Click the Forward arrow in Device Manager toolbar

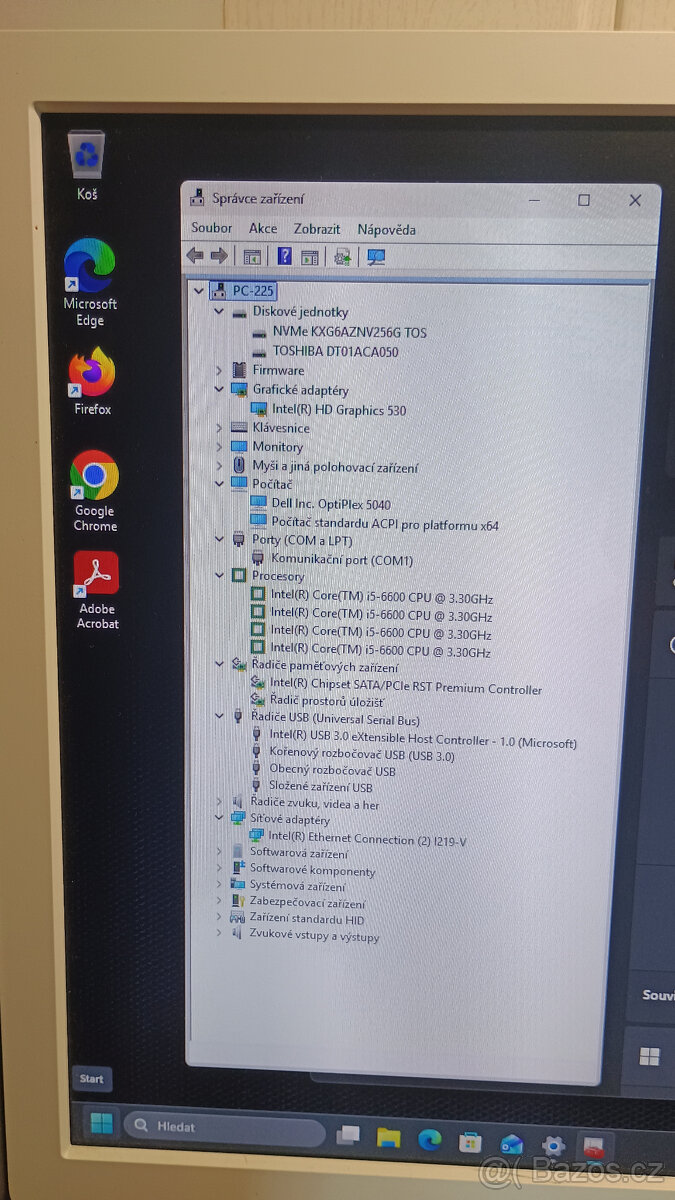[x=218, y=256]
